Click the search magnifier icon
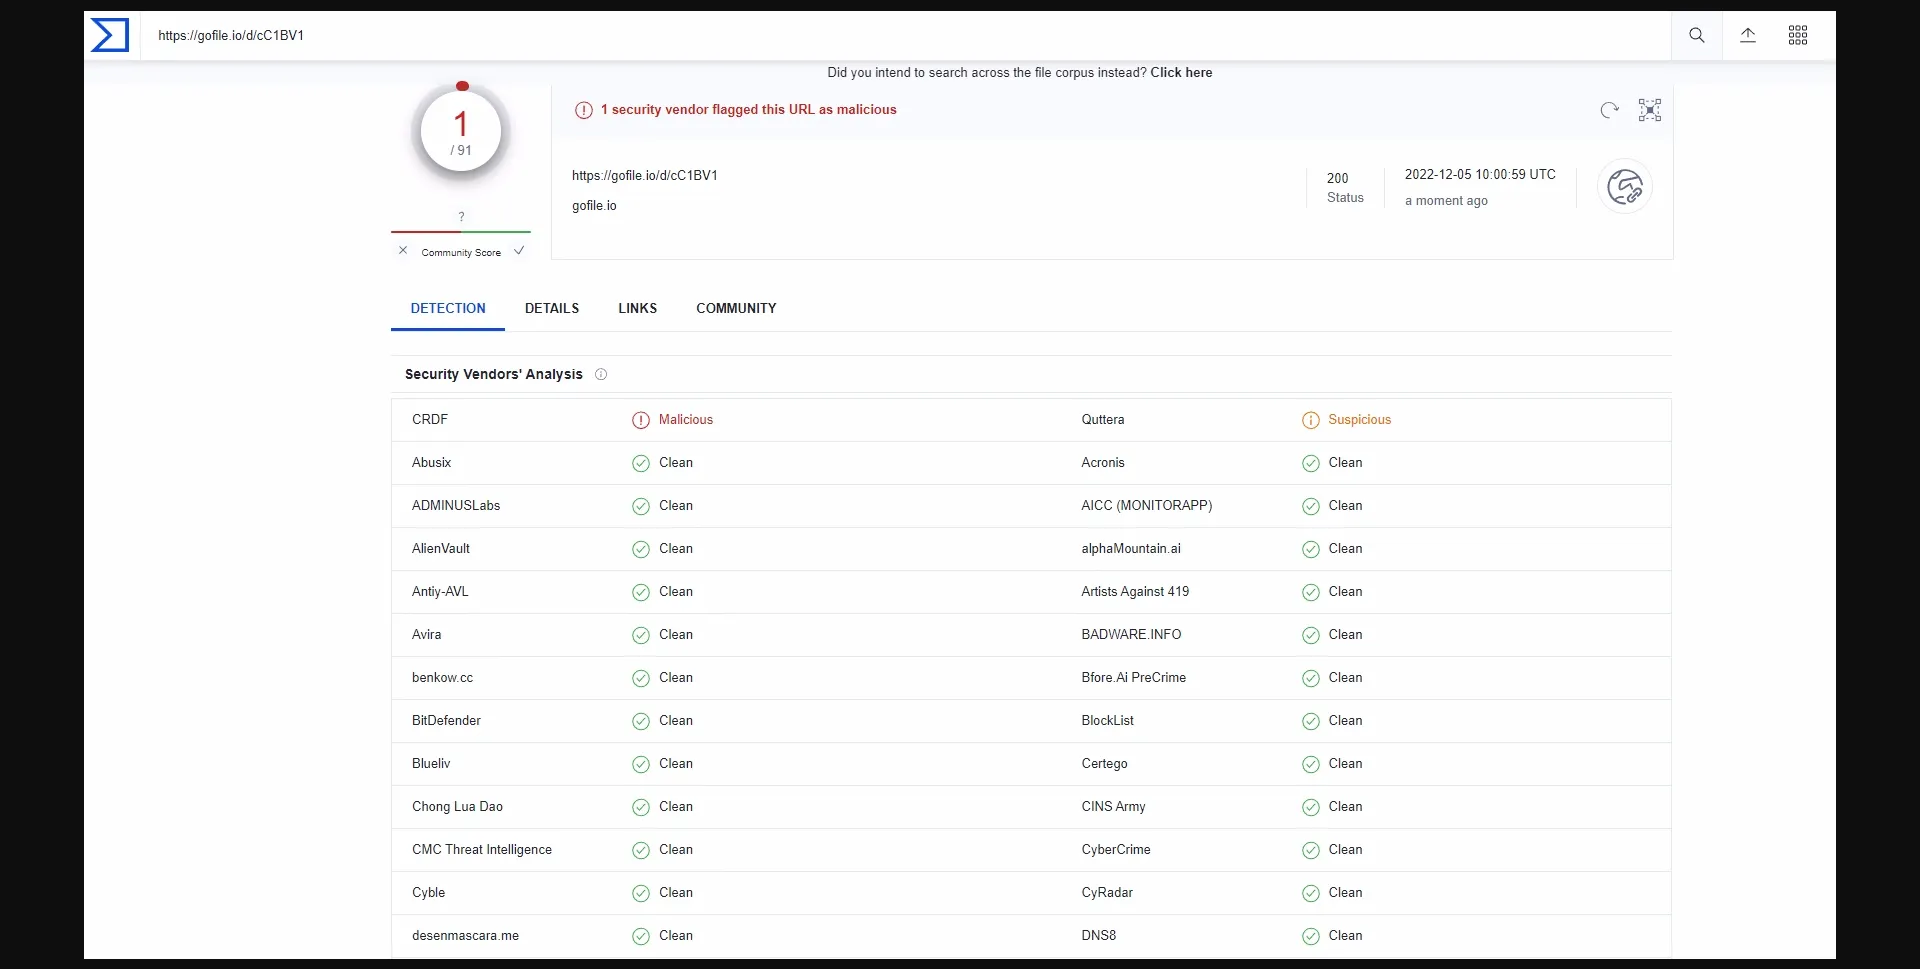The image size is (1920, 969). click(1697, 35)
